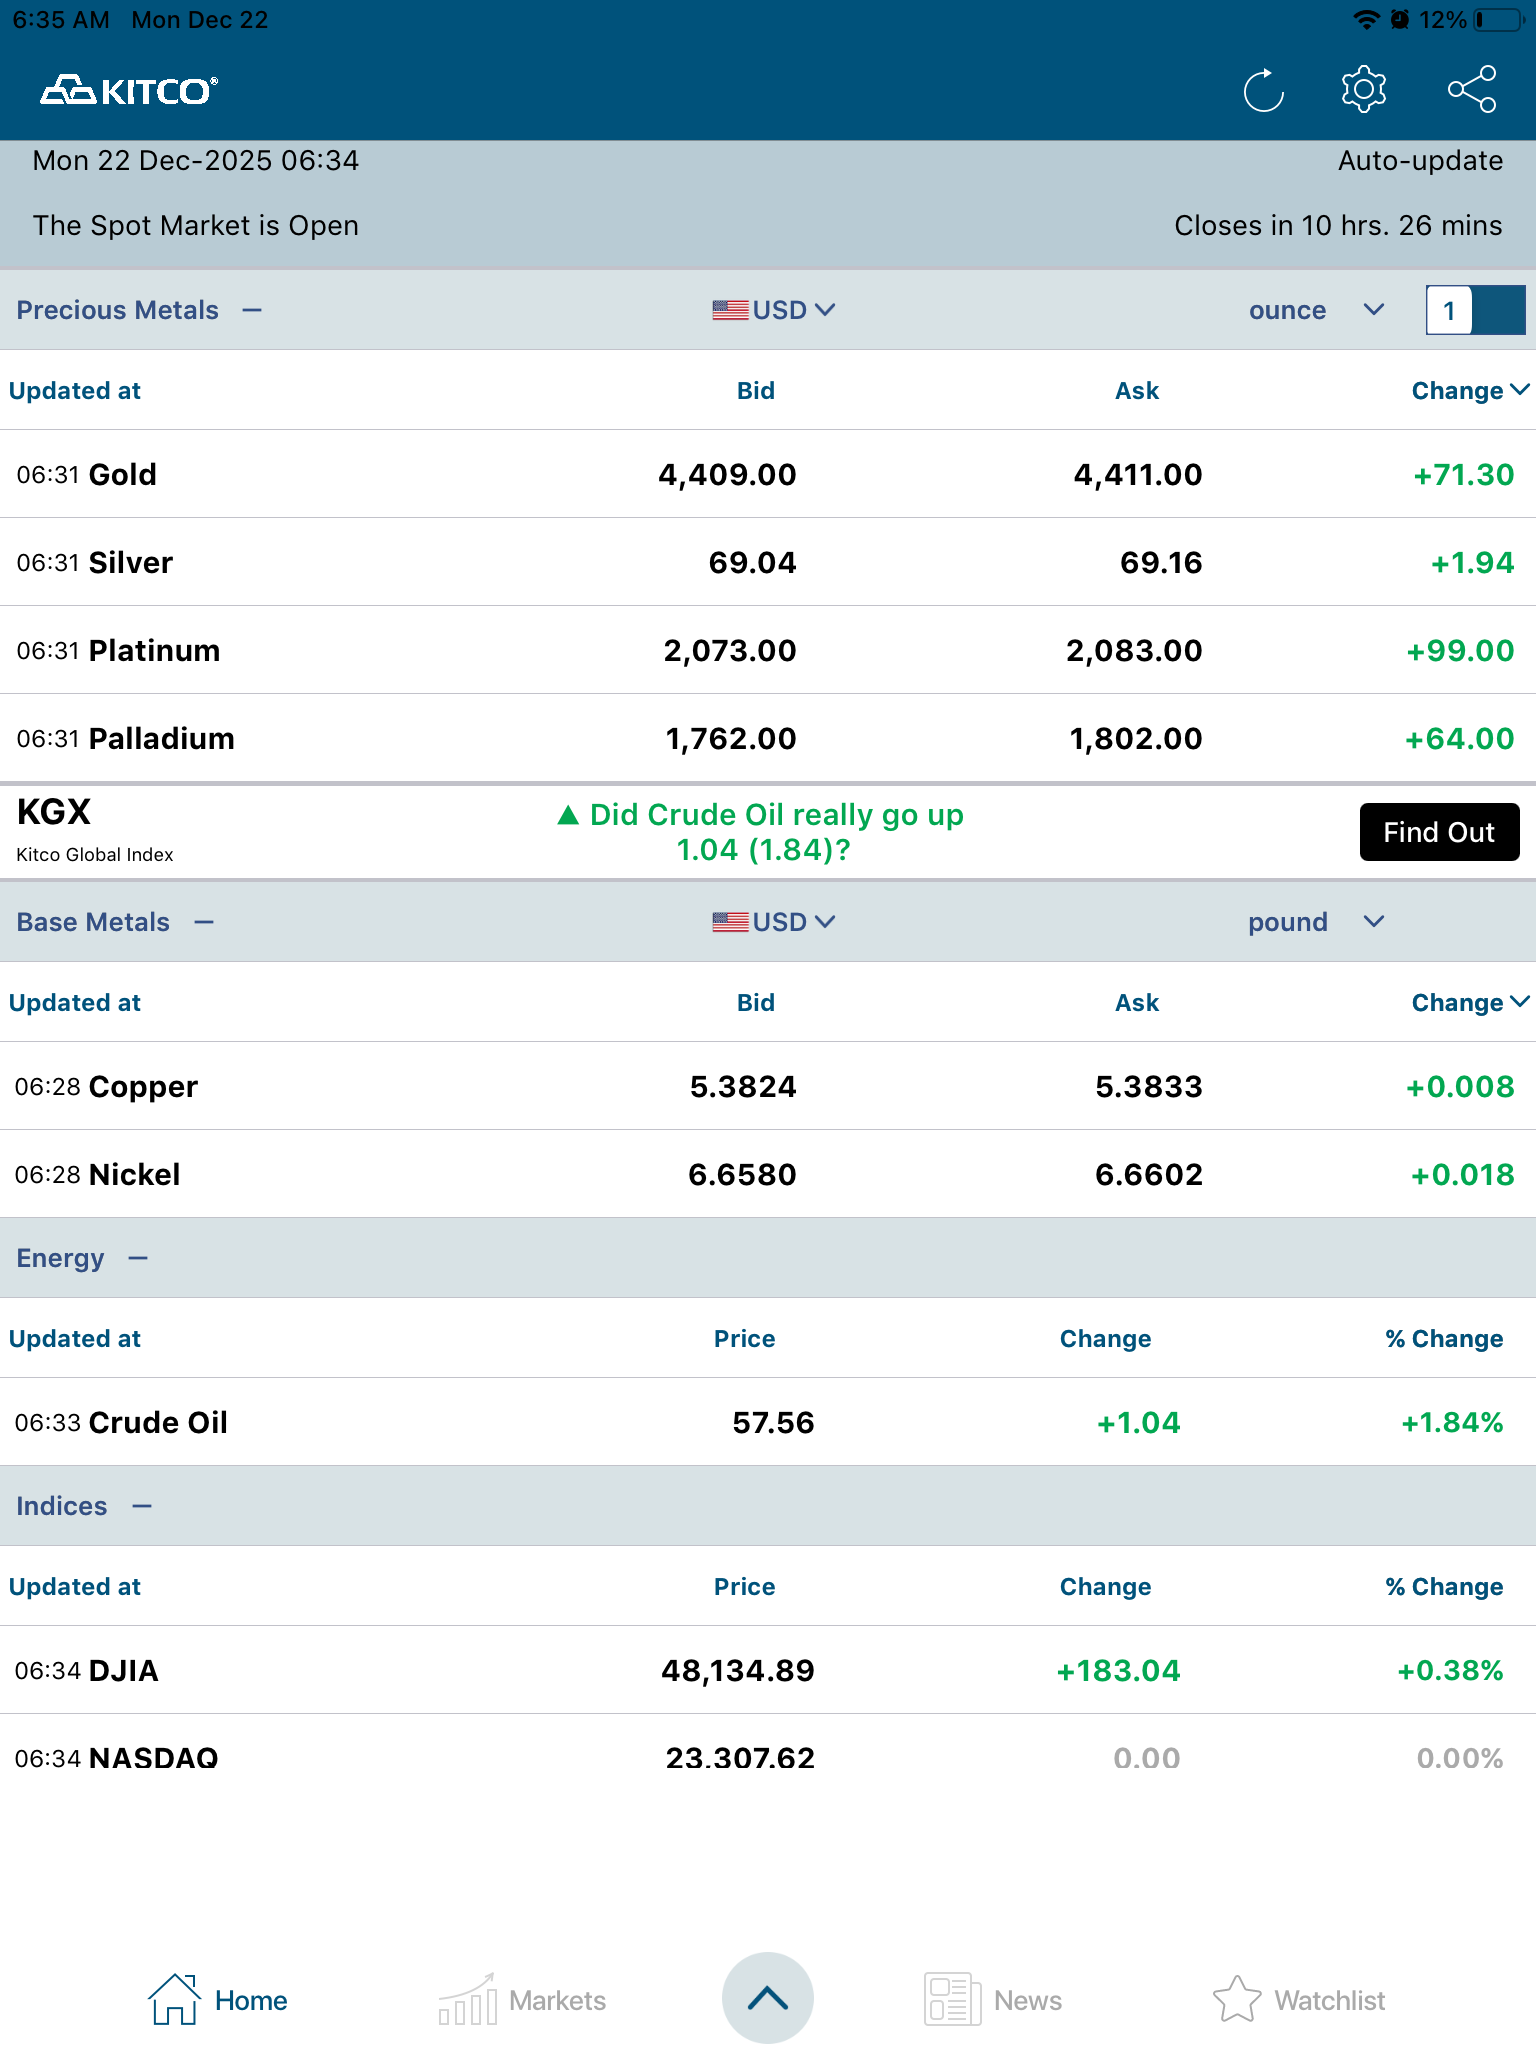Collapse the Indices section
The width and height of the screenshot is (1536, 2048).
(142, 1506)
